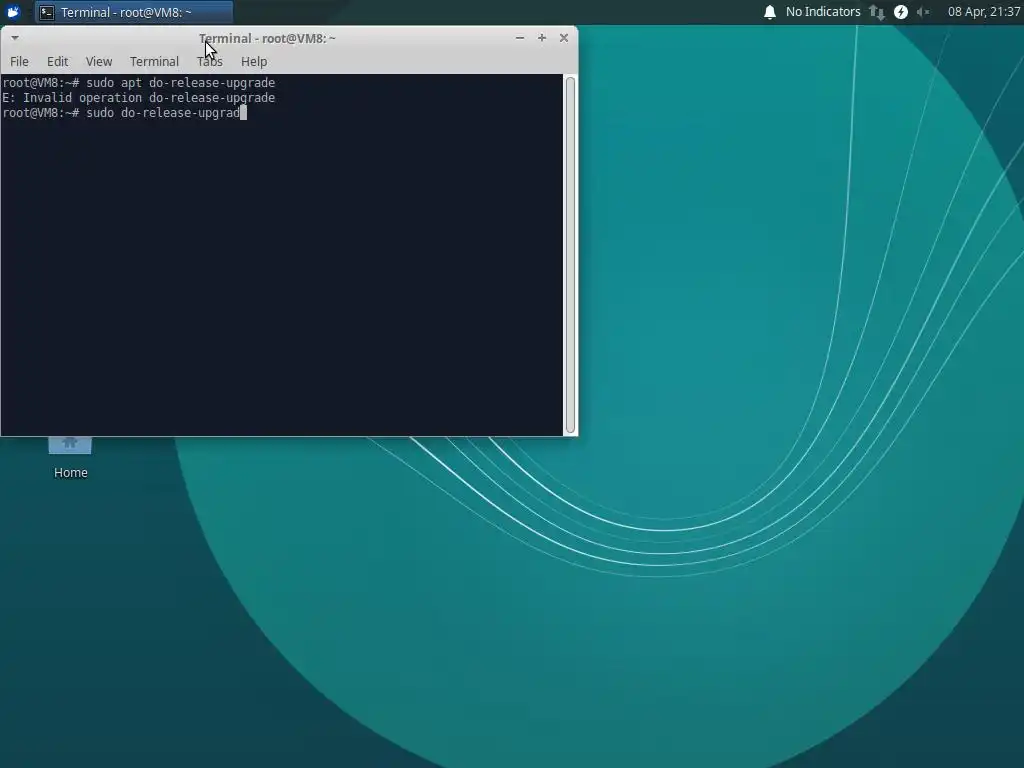The width and height of the screenshot is (1024, 768).
Task: Open the Xfce applications menu icon
Action: [13, 12]
